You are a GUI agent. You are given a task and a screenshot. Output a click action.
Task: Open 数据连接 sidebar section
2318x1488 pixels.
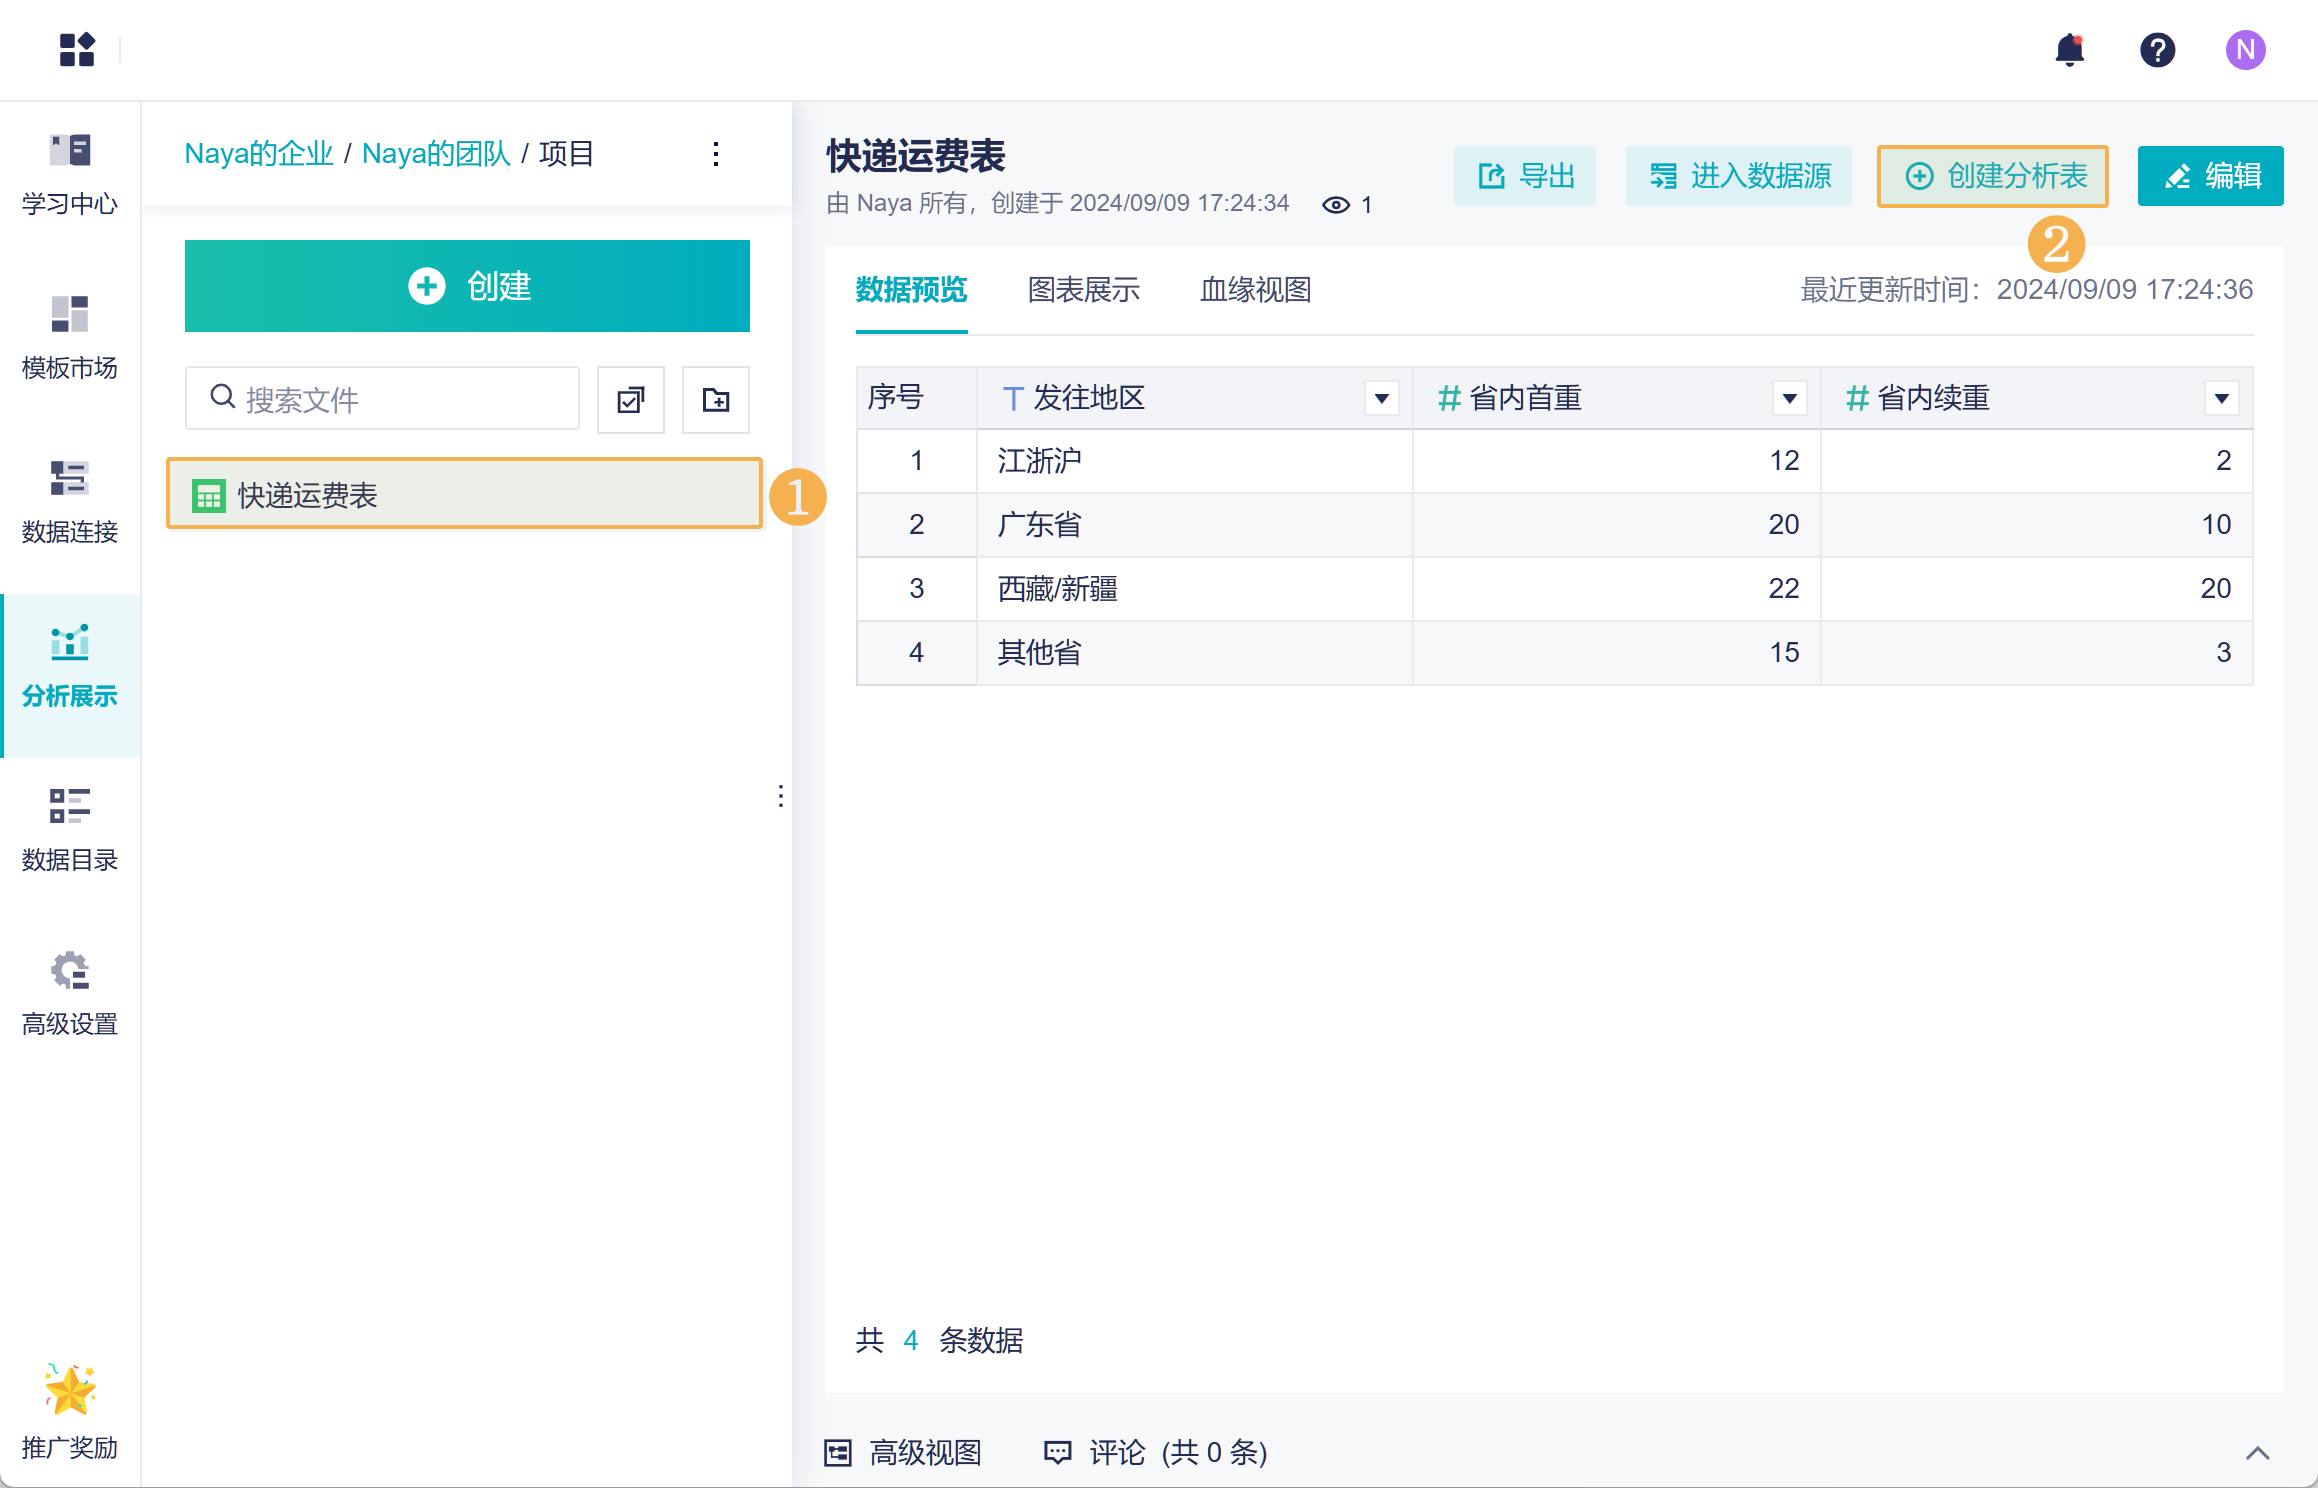(x=70, y=502)
